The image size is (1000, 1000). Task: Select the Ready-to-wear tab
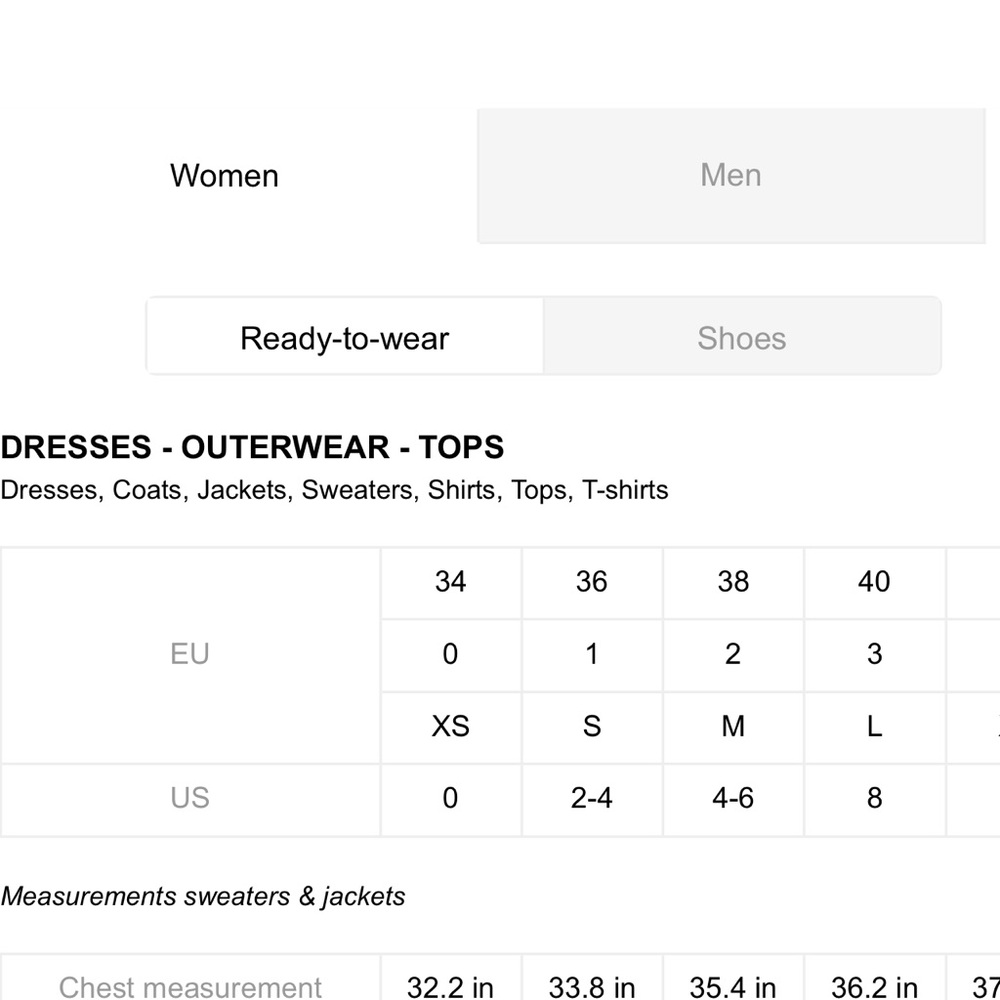click(345, 336)
